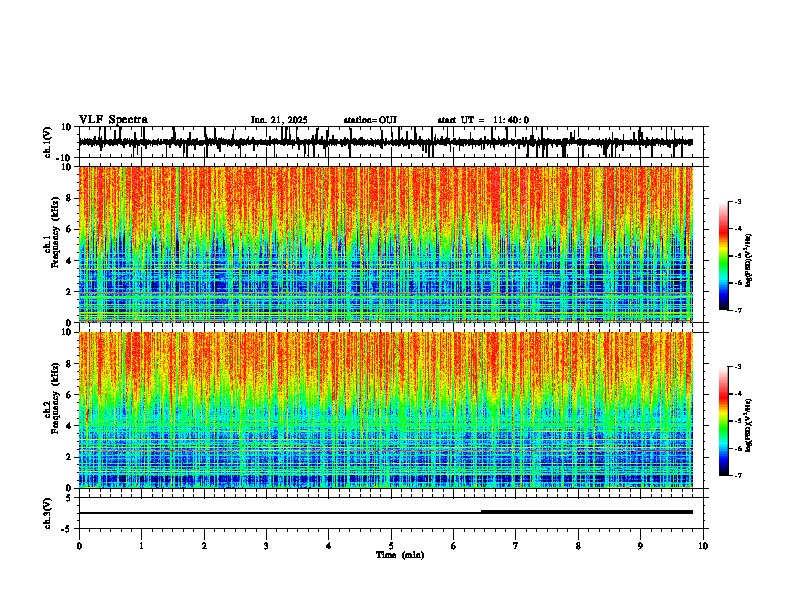Click the "station=OUJ" header label
Image resolution: width=792 pixels, height=612 pixels.
pyautogui.click(x=370, y=120)
